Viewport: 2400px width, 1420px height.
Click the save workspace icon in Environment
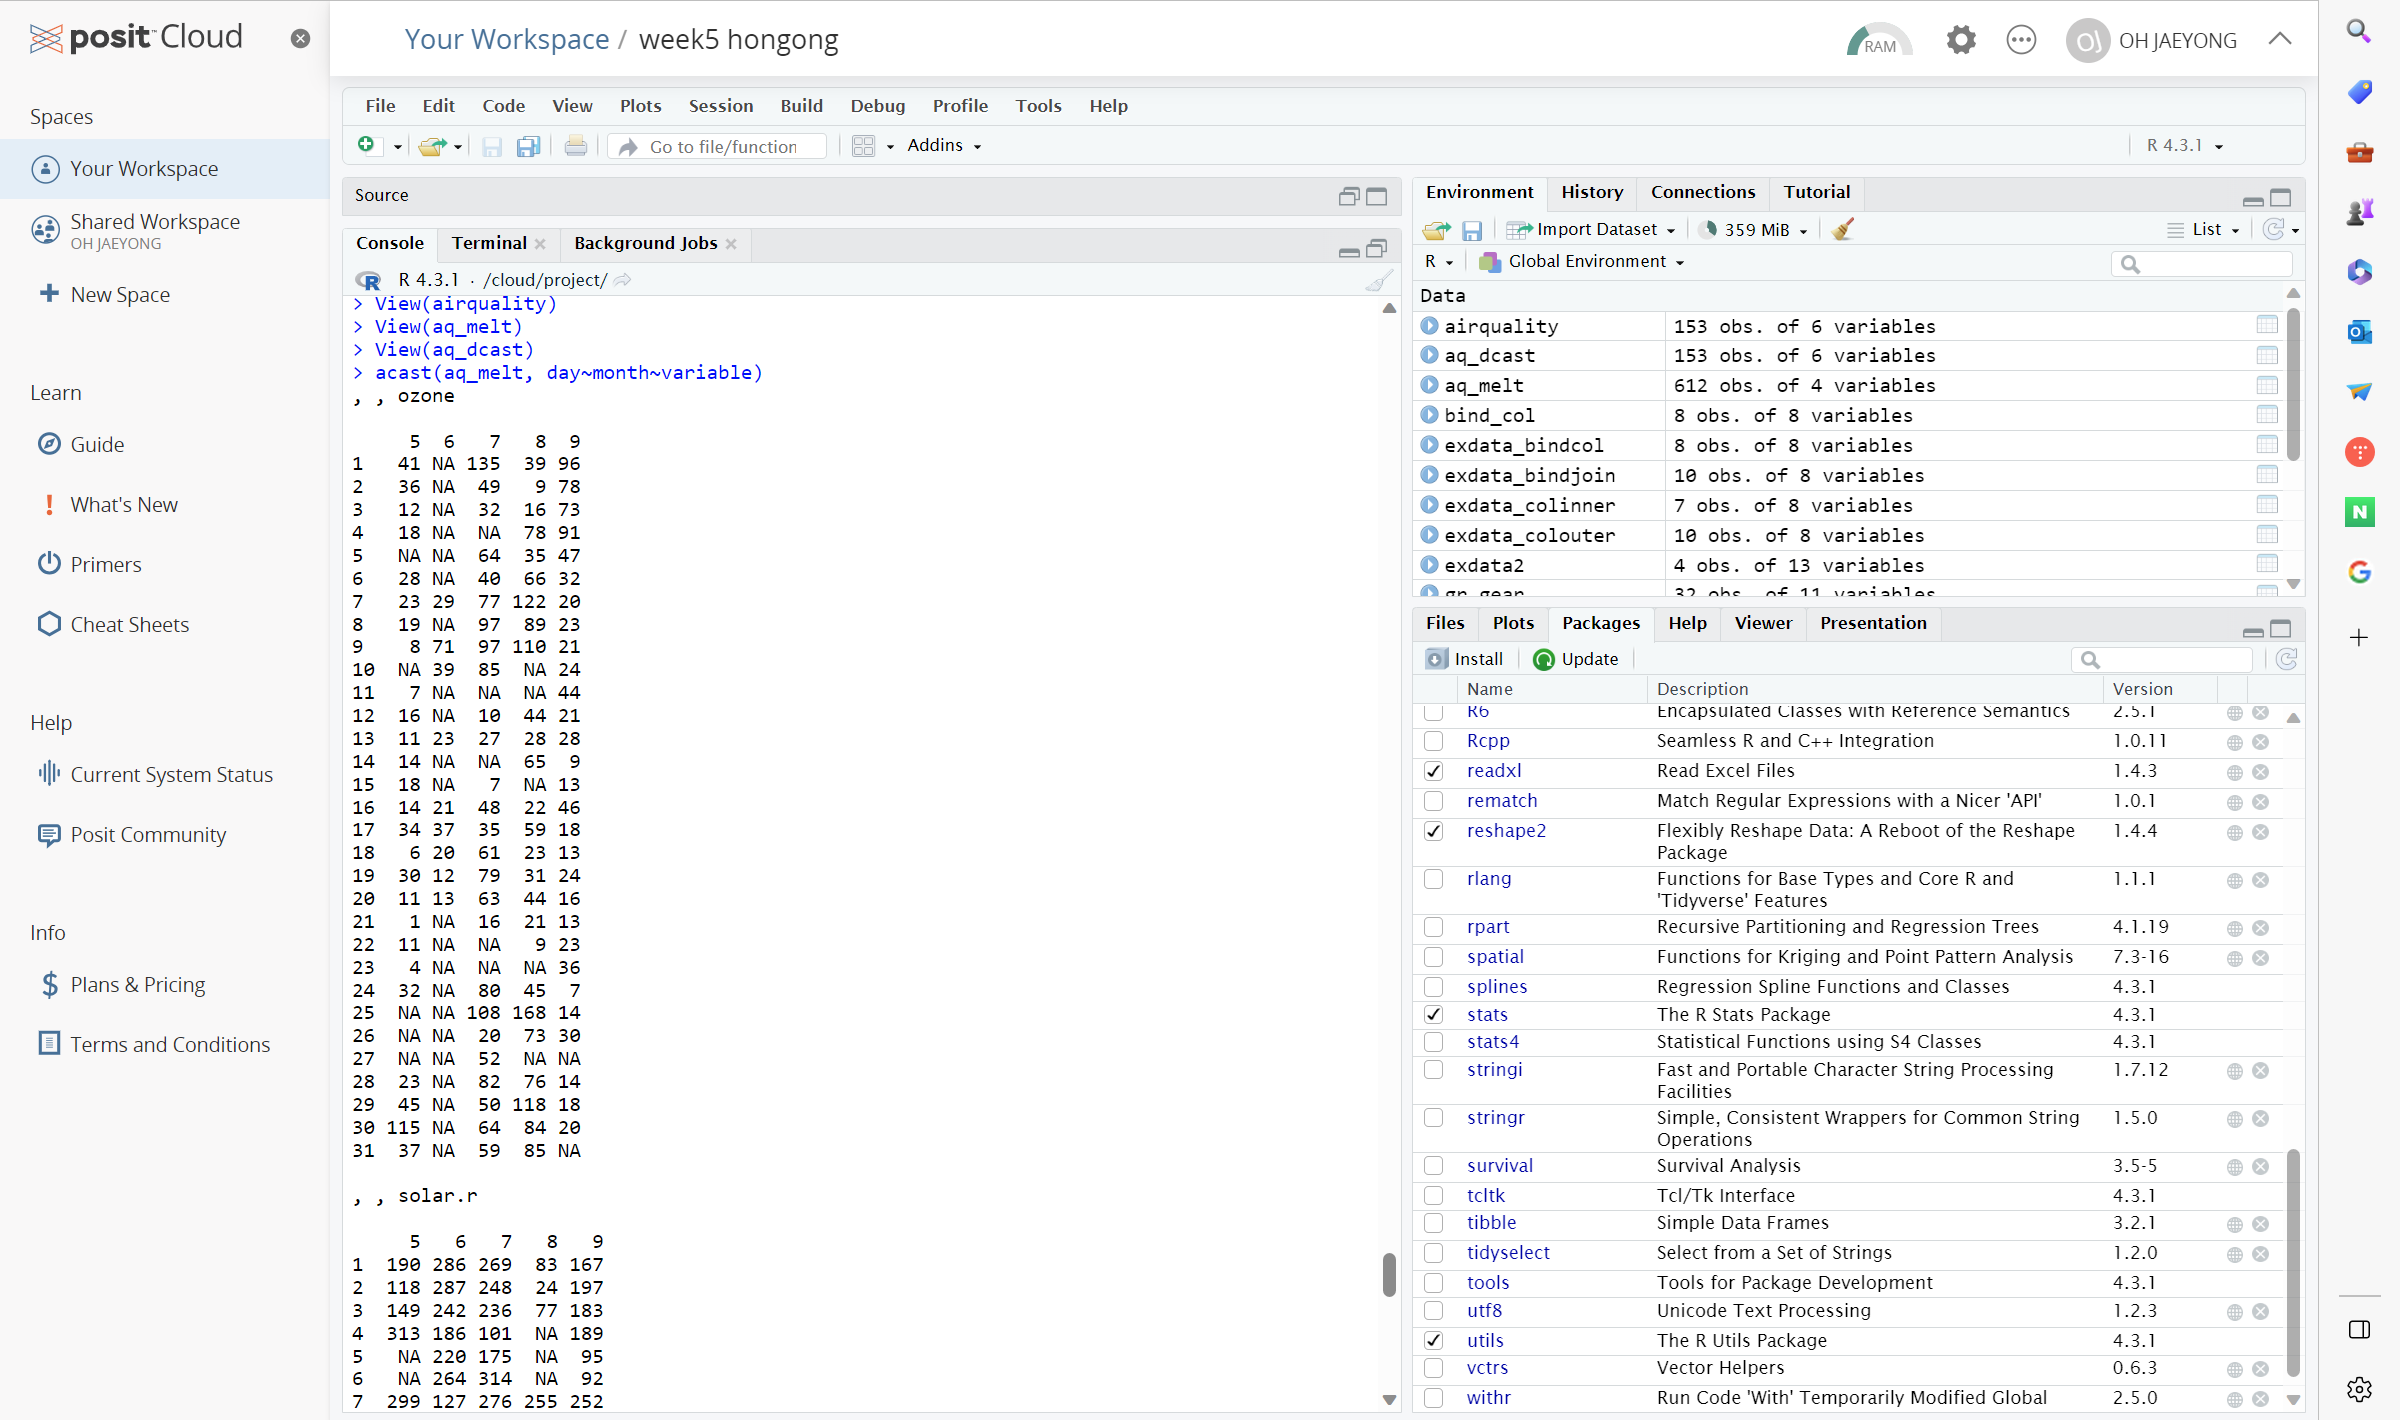pyautogui.click(x=1471, y=231)
